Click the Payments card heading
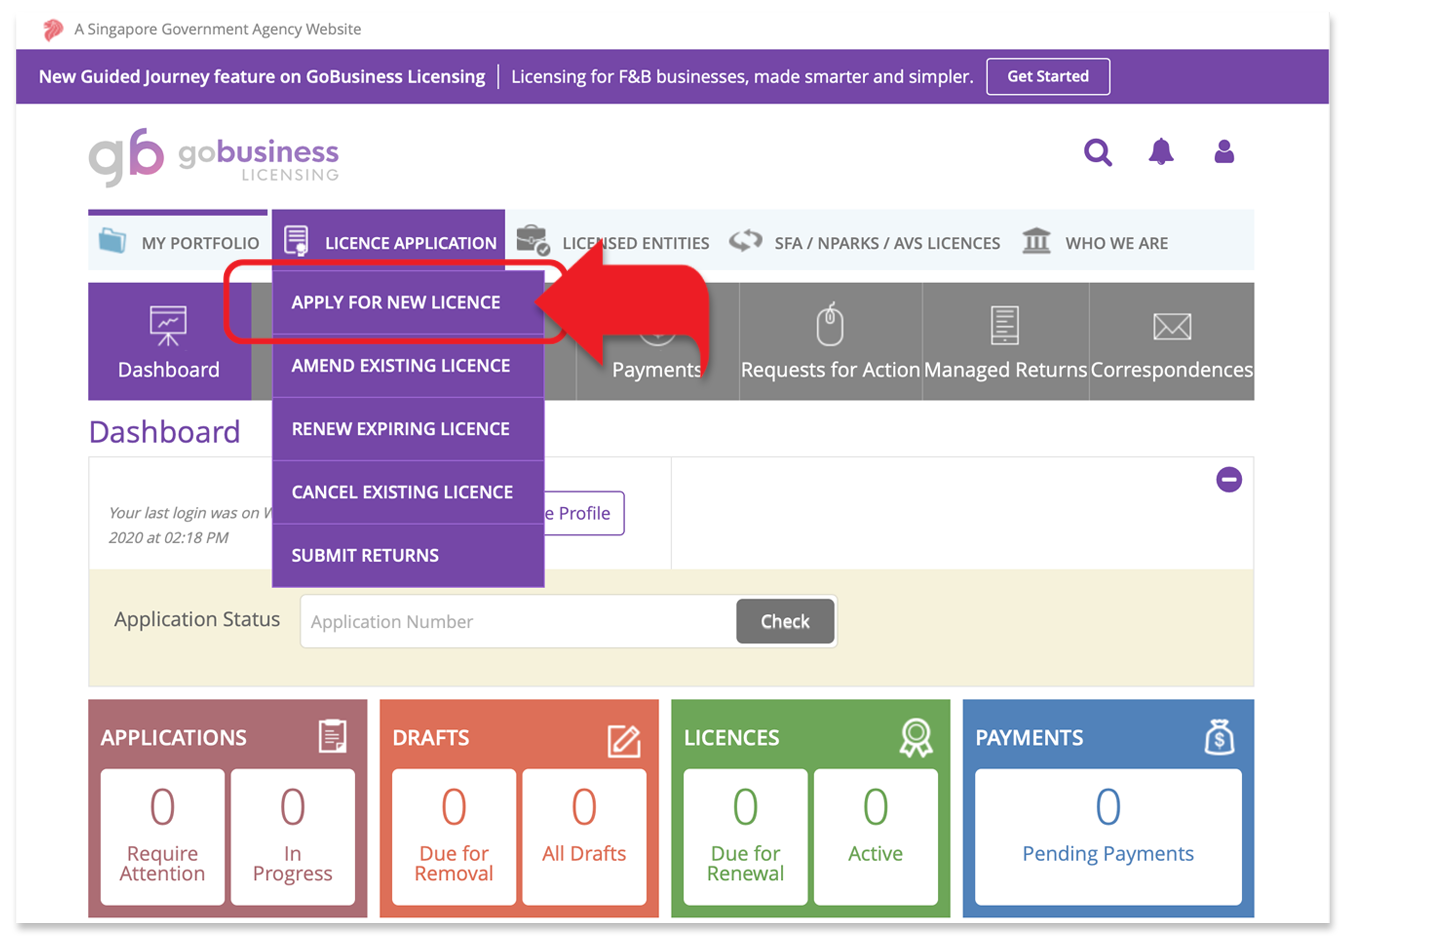This screenshot has height=943, width=1442. [1029, 738]
